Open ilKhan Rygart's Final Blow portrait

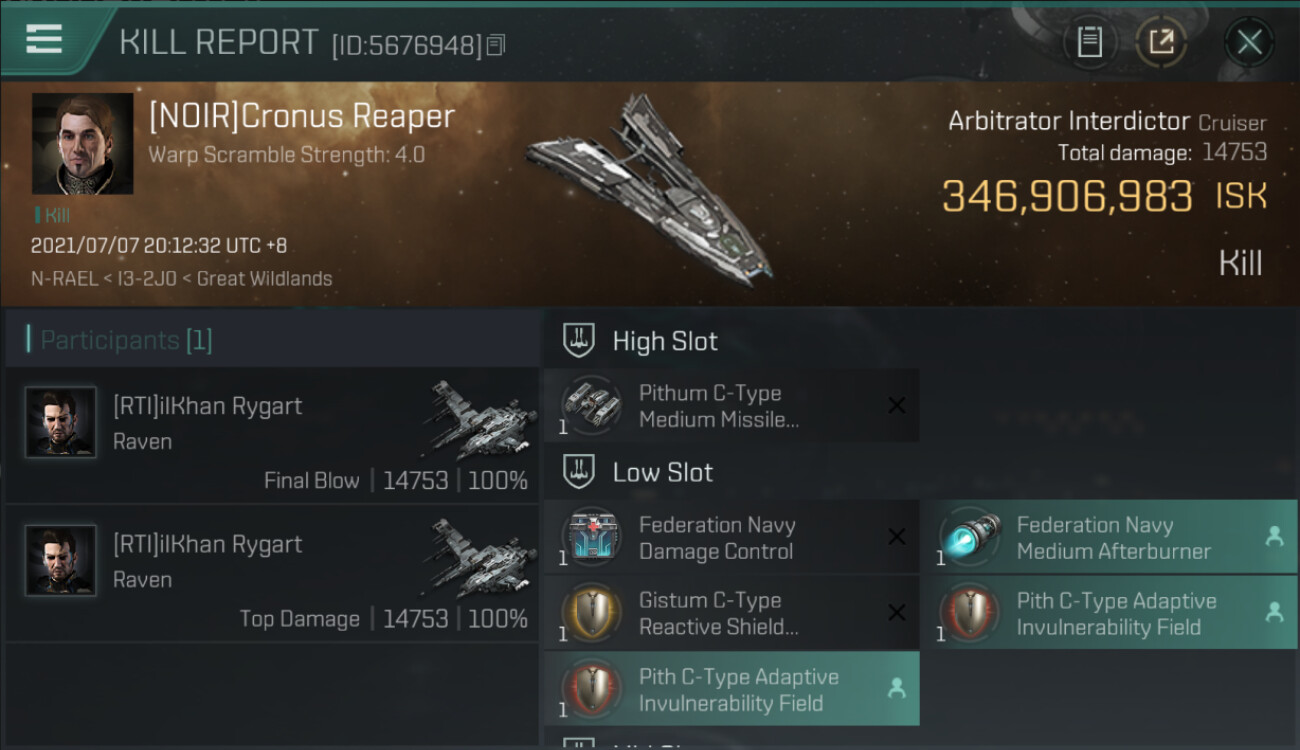coord(60,423)
